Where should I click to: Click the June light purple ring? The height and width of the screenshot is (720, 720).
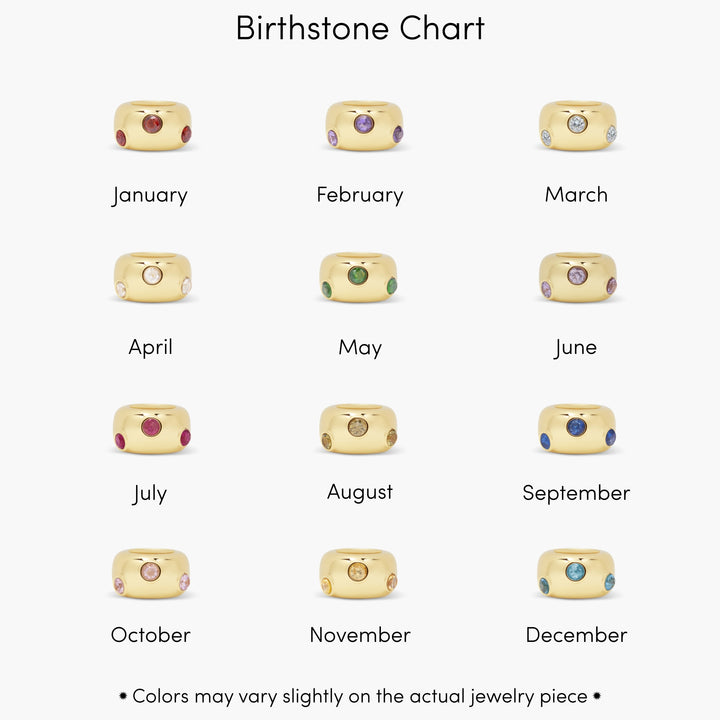click(578, 277)
